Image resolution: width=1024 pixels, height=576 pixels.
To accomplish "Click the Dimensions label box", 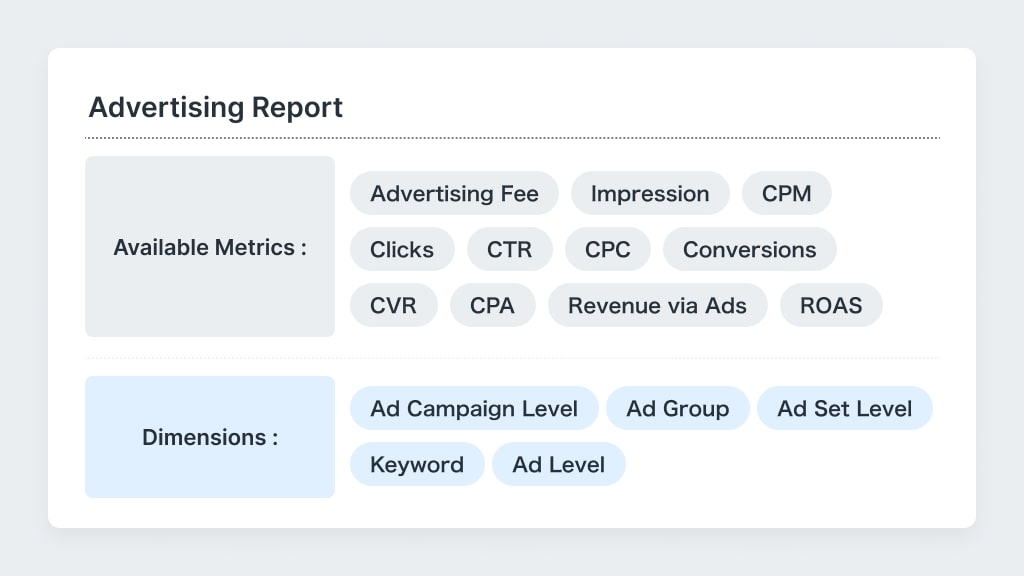I will [210, 437].
